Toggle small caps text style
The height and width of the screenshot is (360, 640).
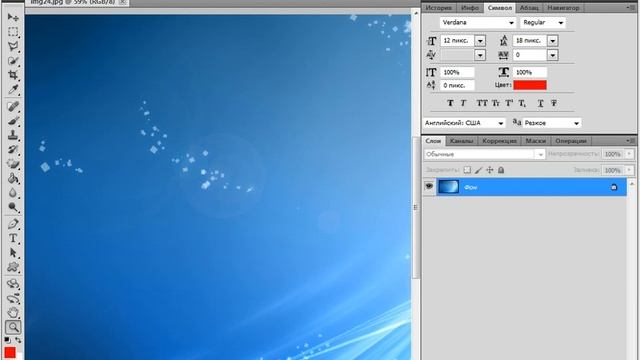coord(496,103)
